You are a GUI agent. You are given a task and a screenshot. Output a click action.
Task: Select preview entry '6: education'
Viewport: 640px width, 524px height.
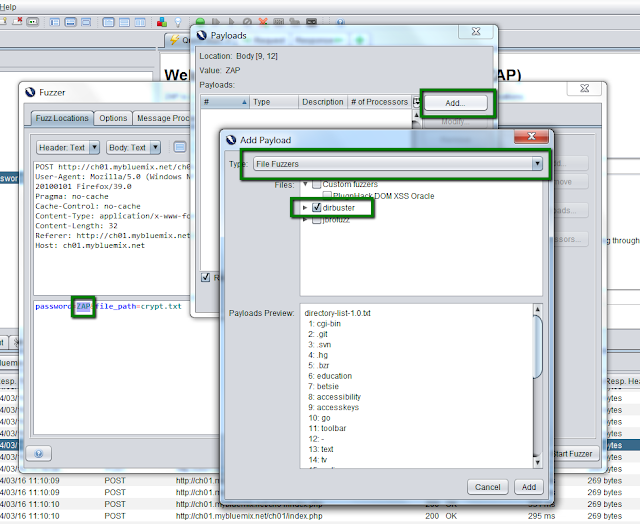[330, 376]
